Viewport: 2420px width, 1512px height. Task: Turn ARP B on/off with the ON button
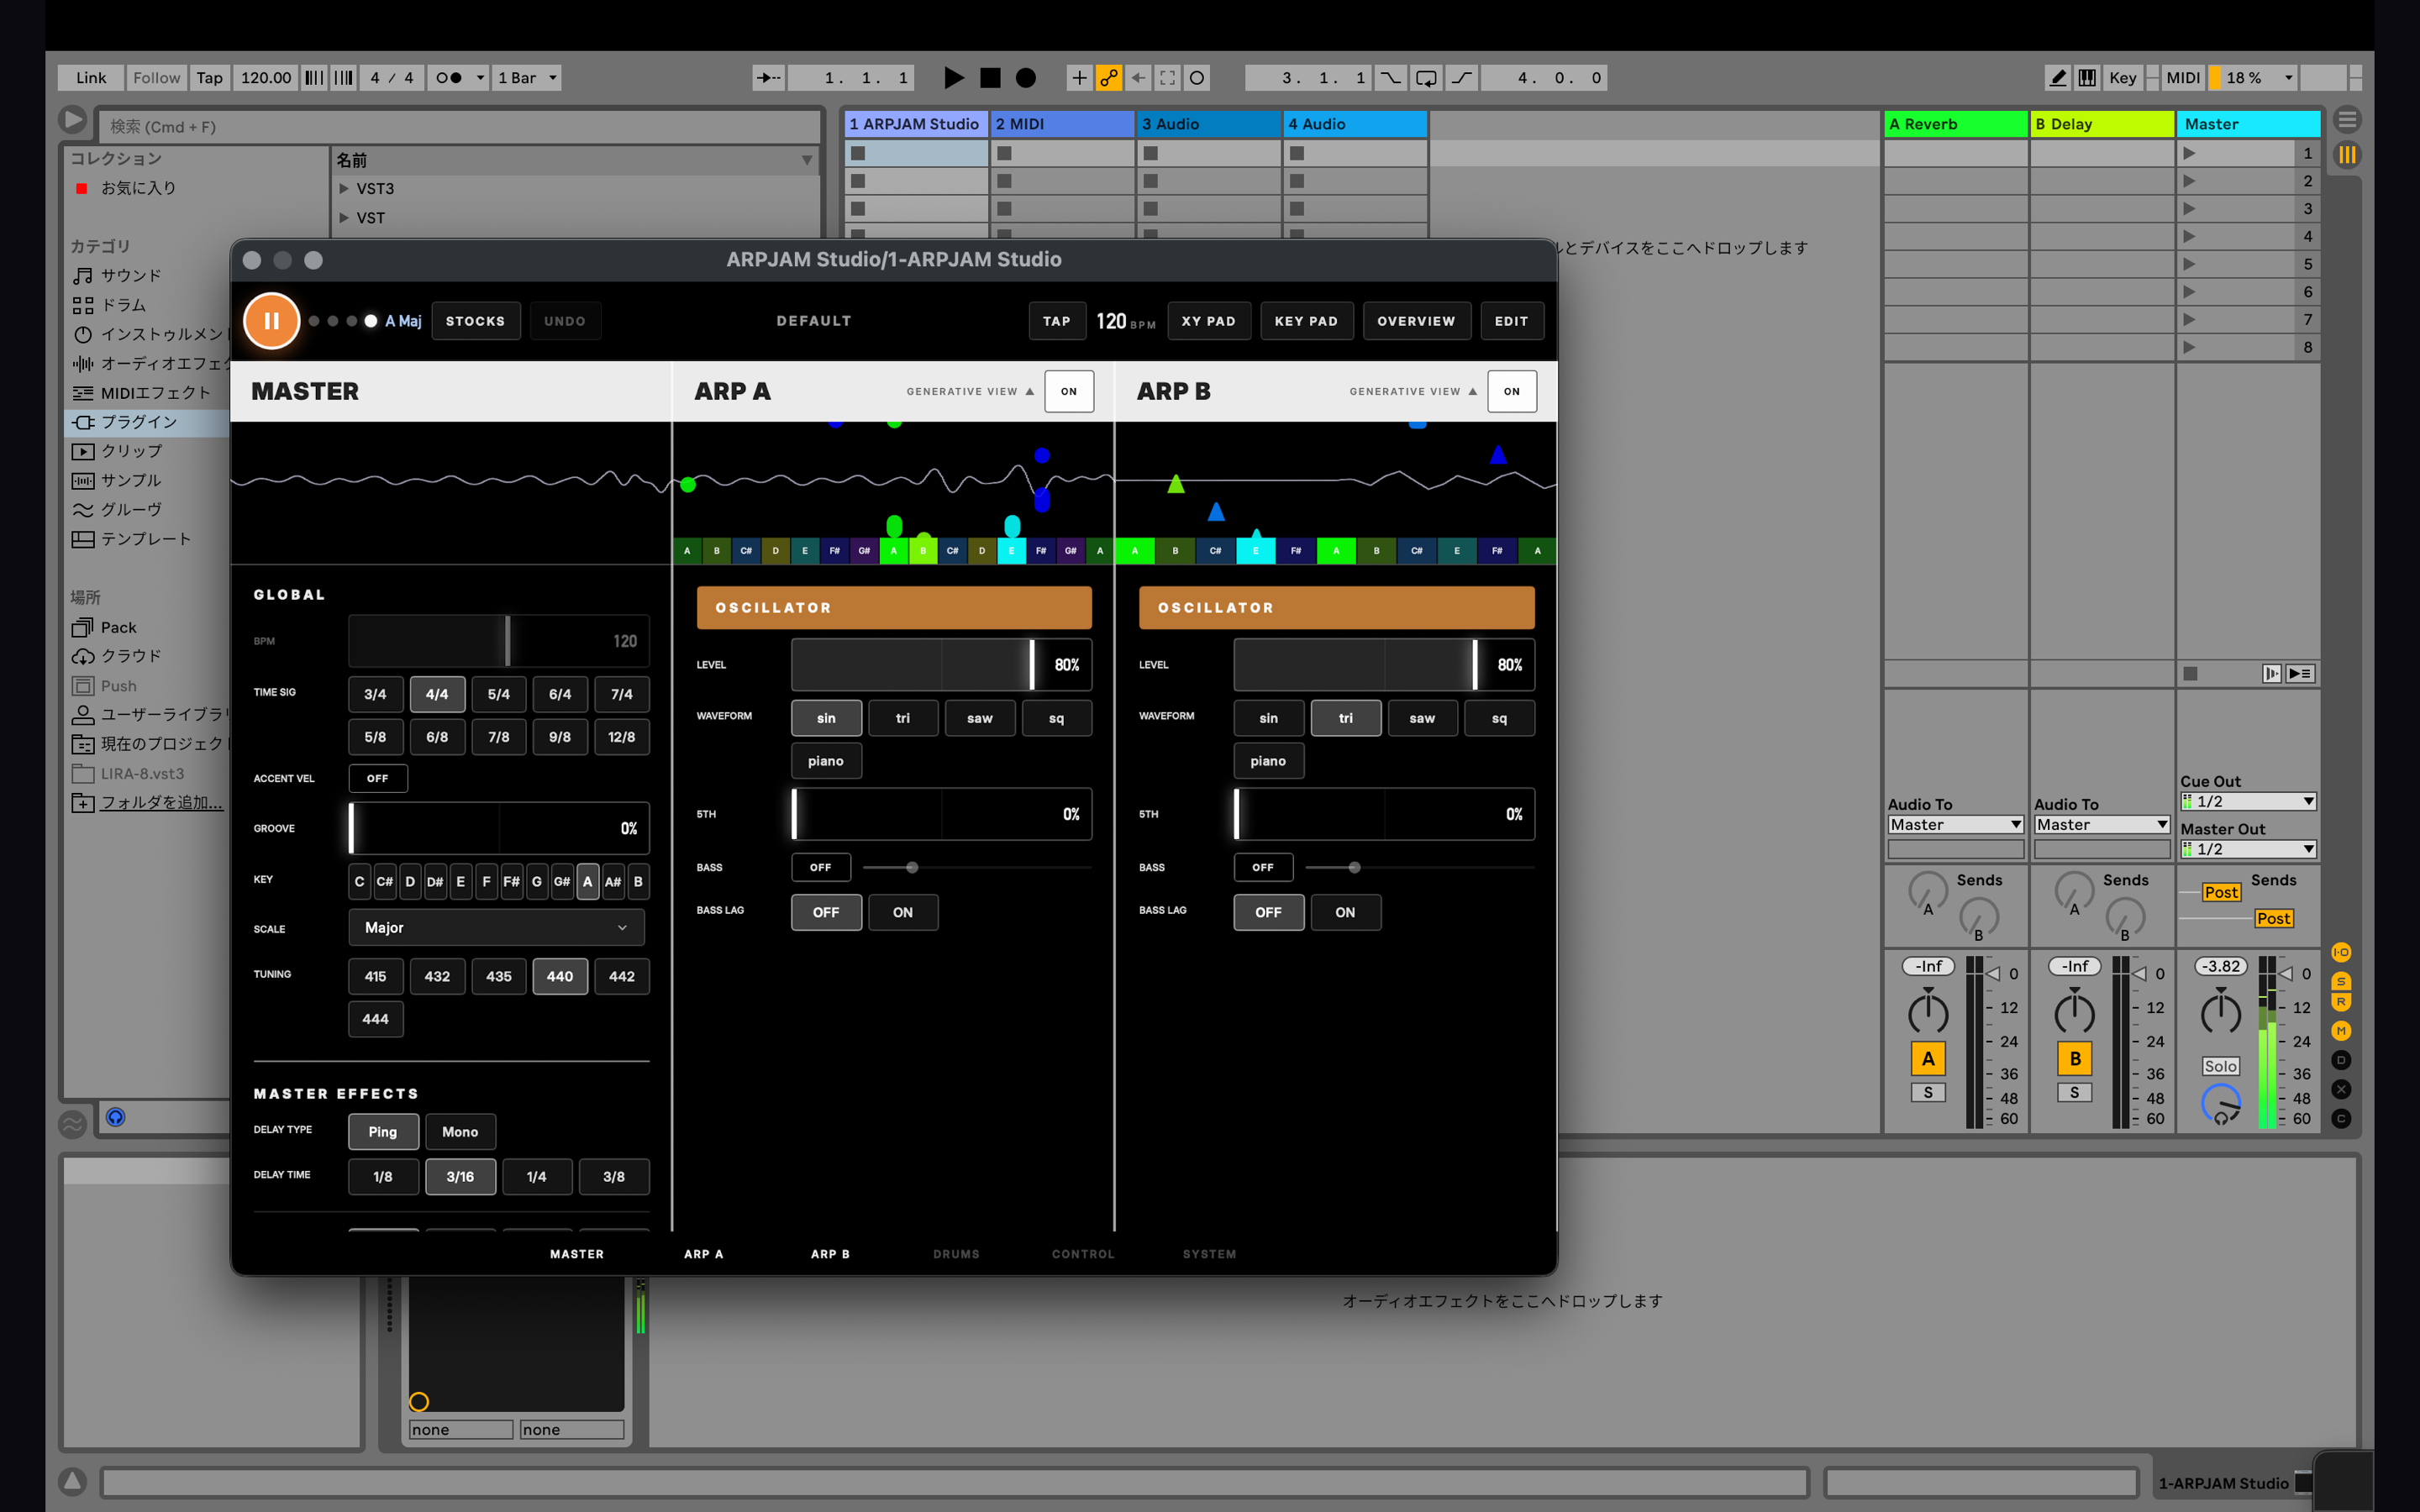point(1512,391)
